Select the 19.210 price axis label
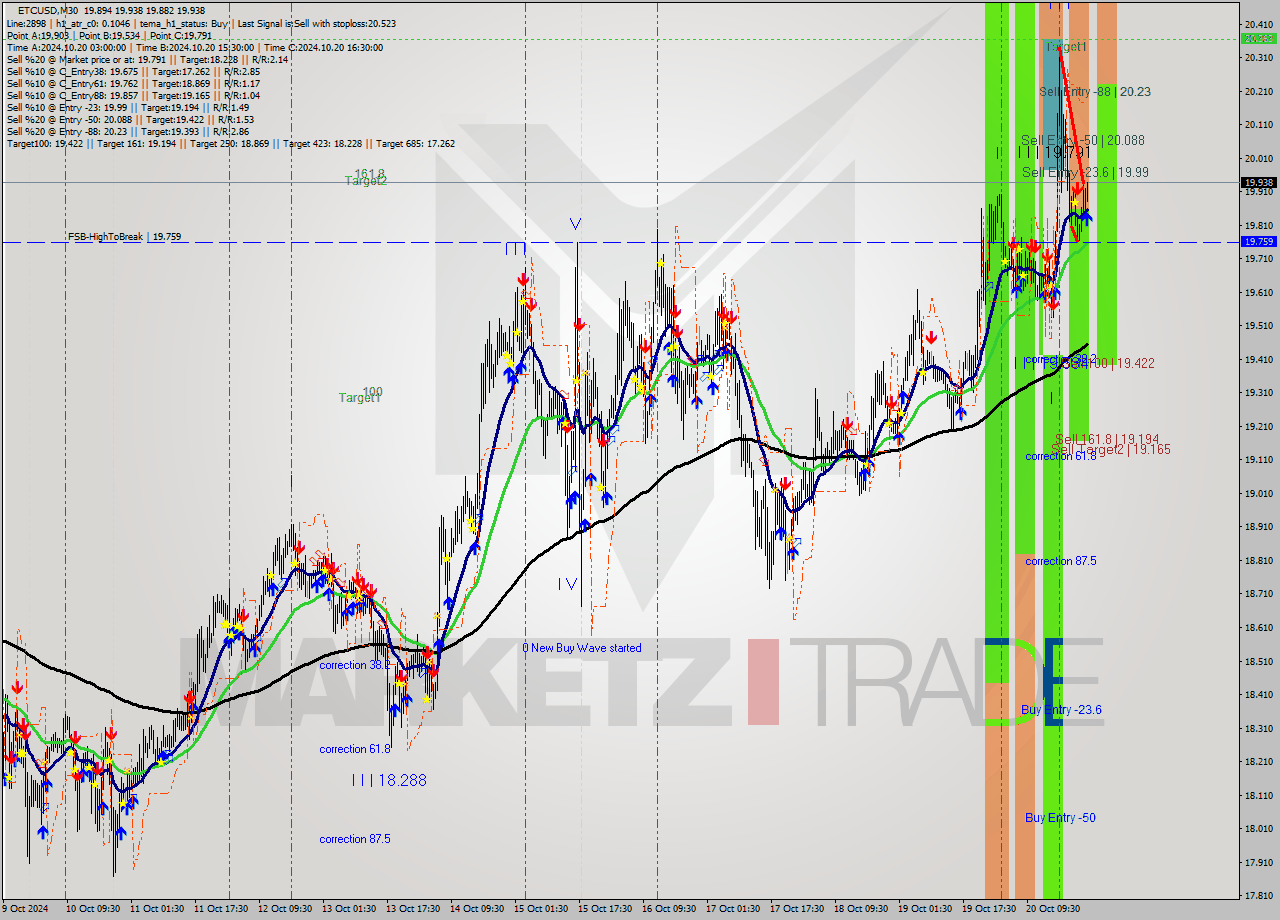The height and width of the screenshot is (920, 1280). pos(1258,427)
